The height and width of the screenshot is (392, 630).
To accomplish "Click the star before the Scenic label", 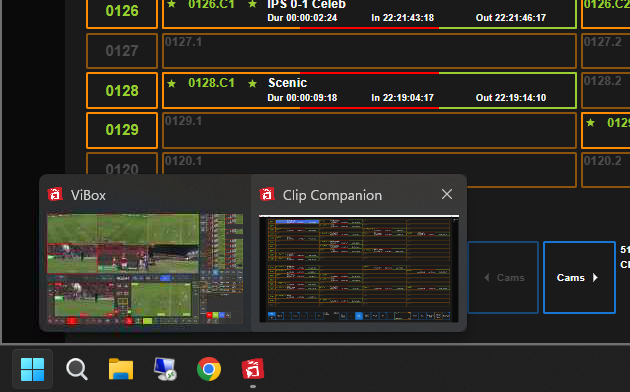I will [253, 84].
